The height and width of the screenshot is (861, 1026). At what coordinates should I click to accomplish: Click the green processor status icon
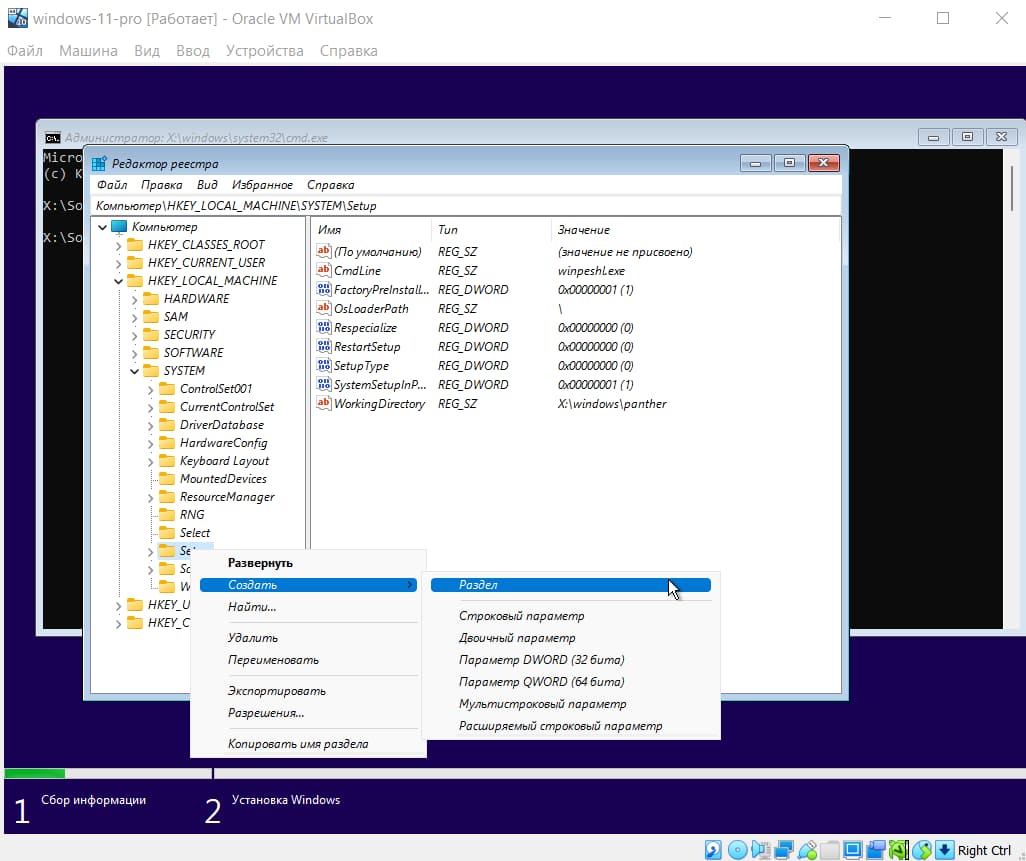click(x=898, y=850)
